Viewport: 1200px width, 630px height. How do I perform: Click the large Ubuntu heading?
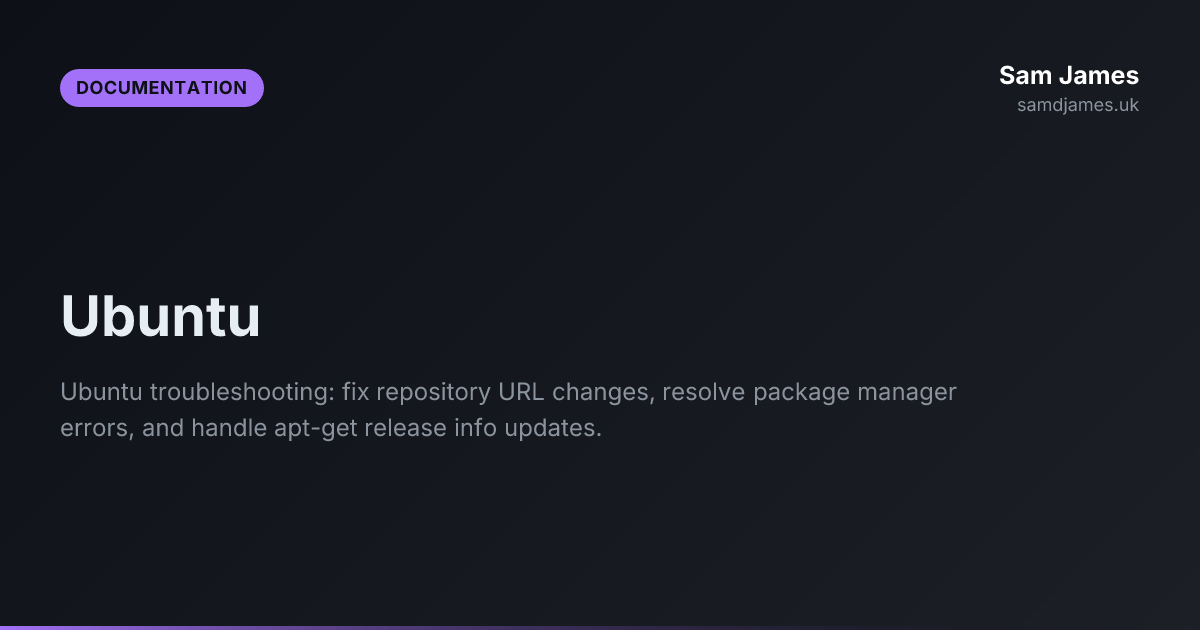[x=161, y=317]
